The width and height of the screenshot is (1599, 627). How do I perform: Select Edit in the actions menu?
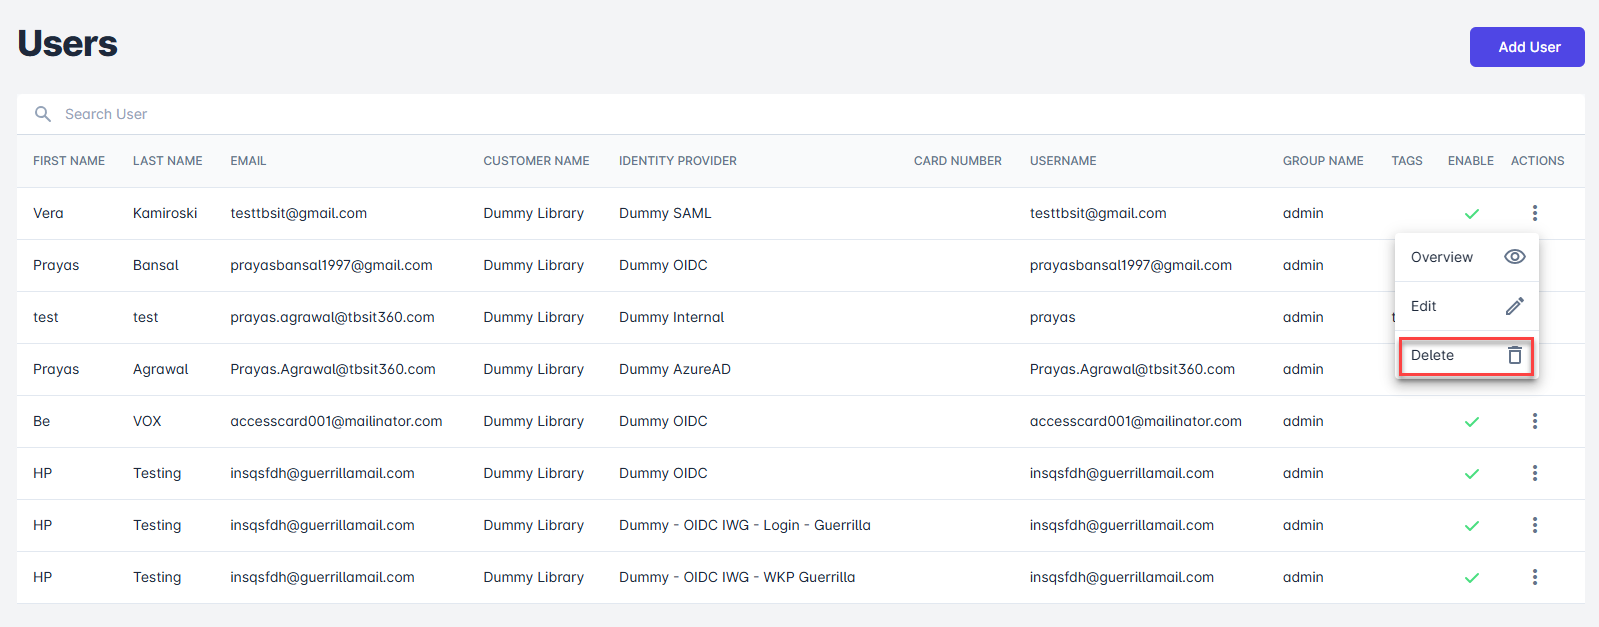tap(1424, 306)
